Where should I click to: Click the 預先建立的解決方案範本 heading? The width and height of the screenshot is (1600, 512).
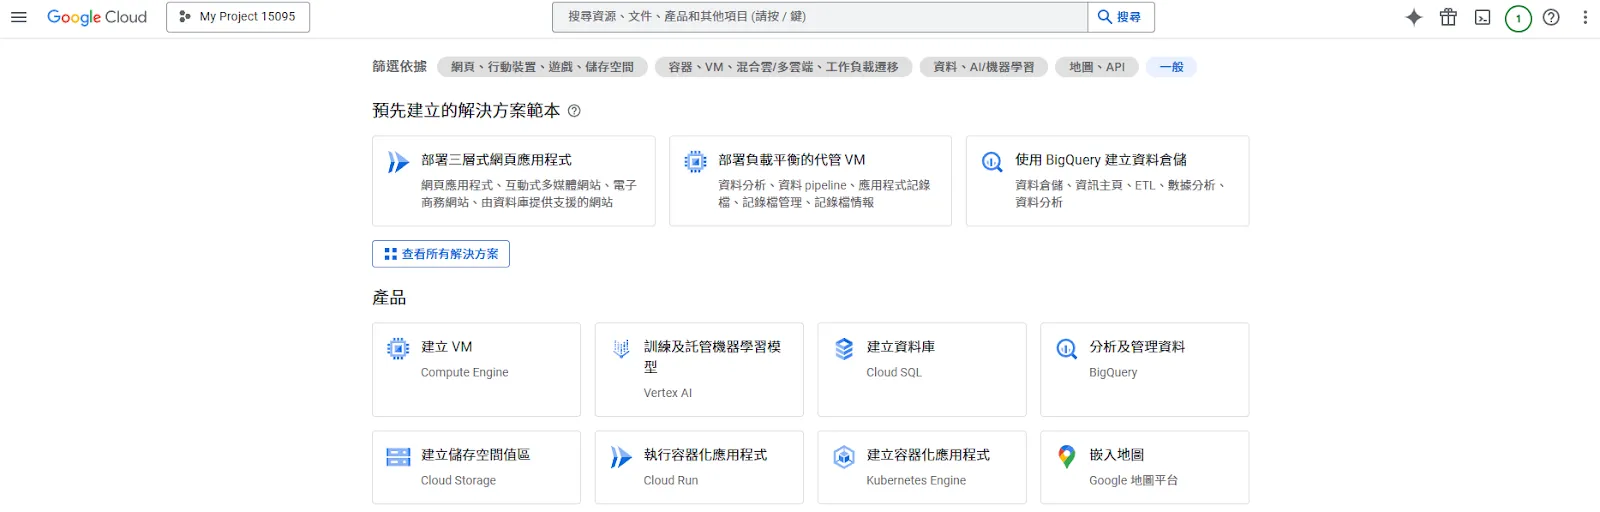[466, 111]
